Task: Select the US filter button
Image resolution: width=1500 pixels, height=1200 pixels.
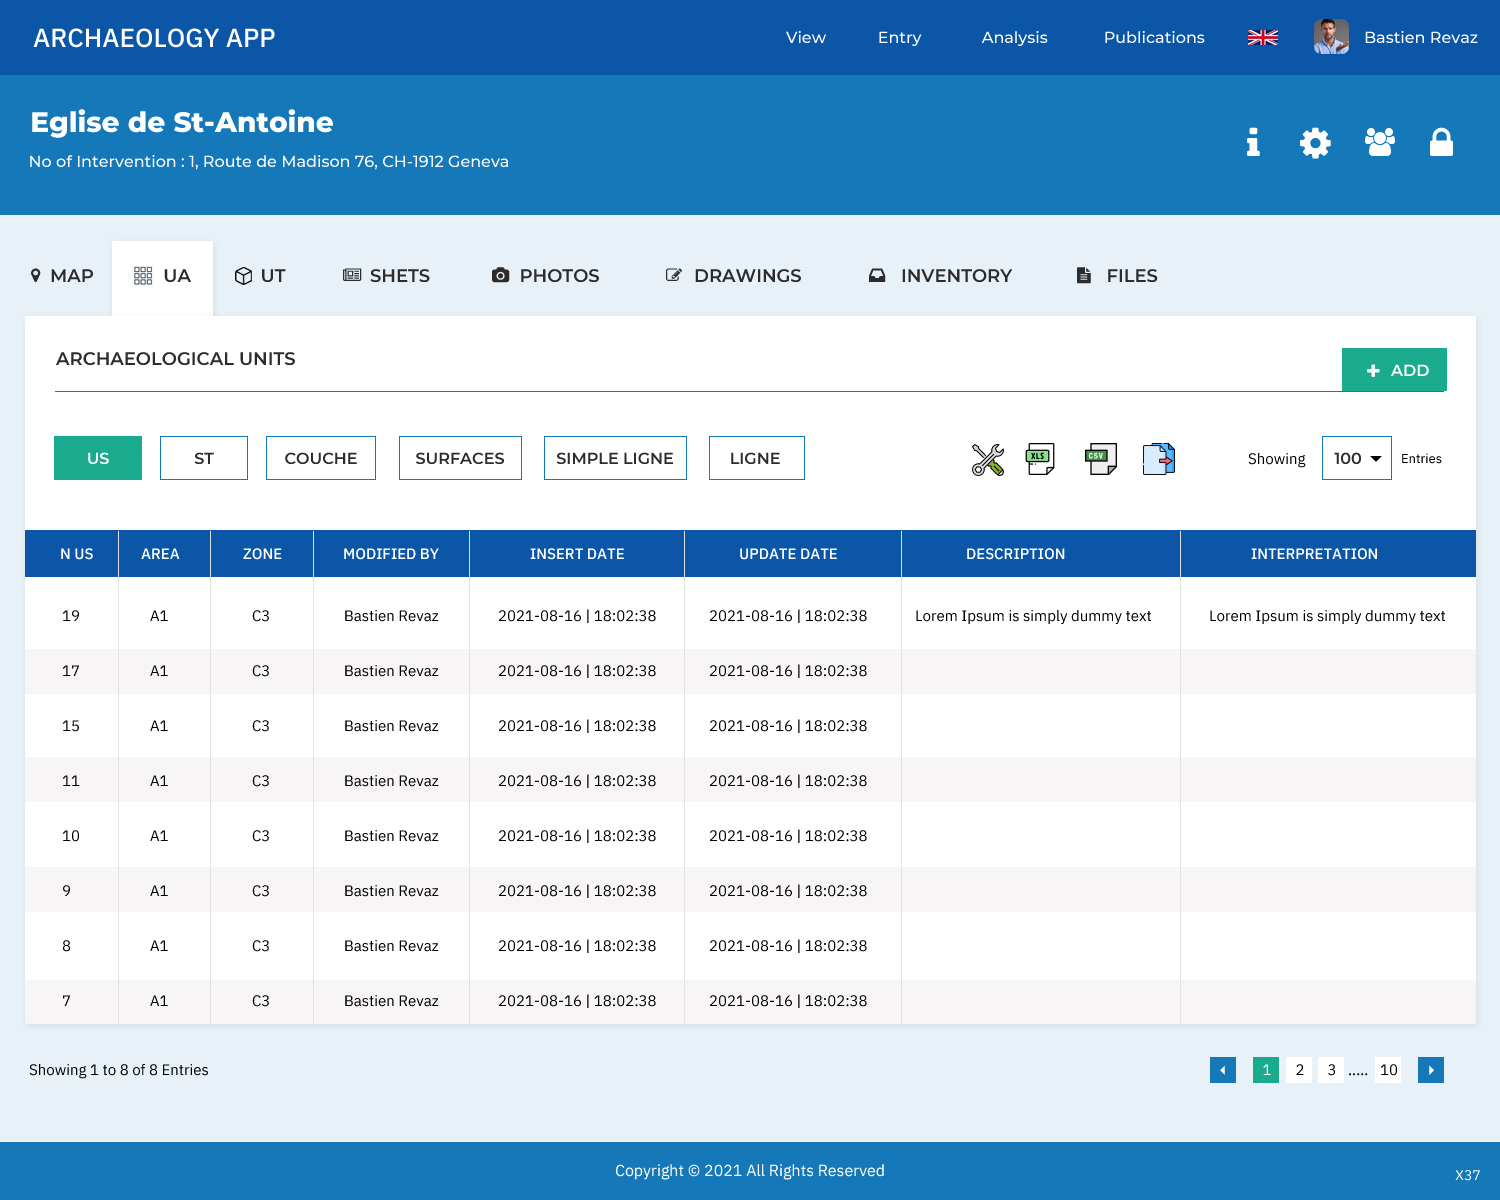Action: click(98, 458)
